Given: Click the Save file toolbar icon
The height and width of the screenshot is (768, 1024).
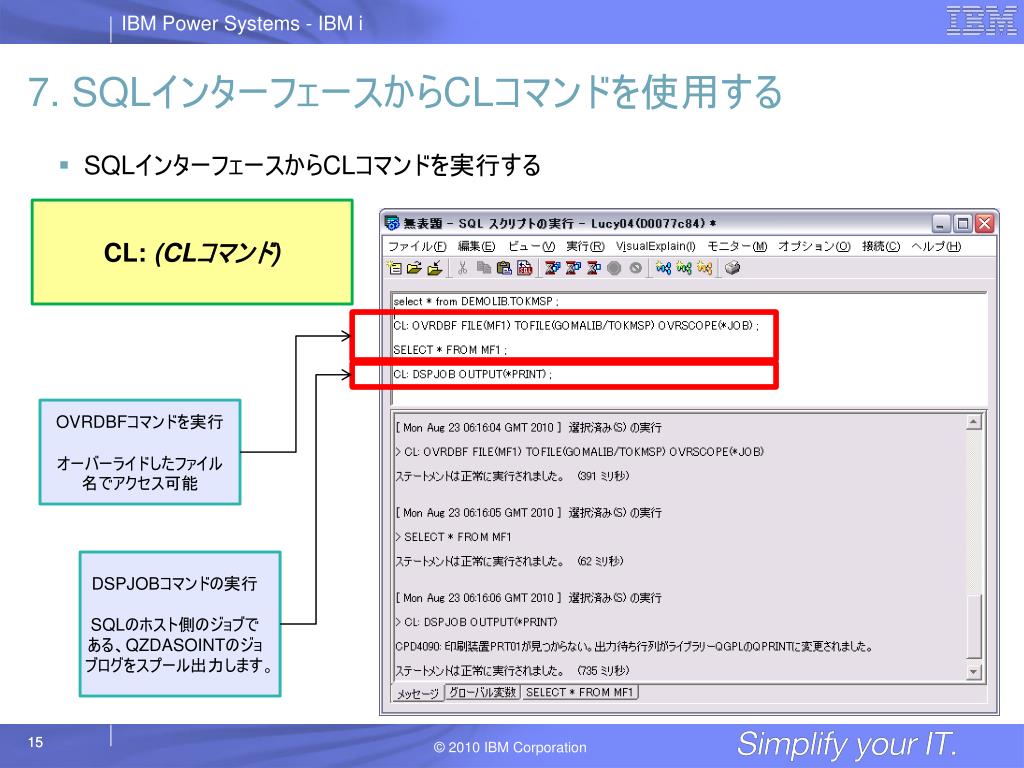Looking at the screenshot, I should click(434, 268).
